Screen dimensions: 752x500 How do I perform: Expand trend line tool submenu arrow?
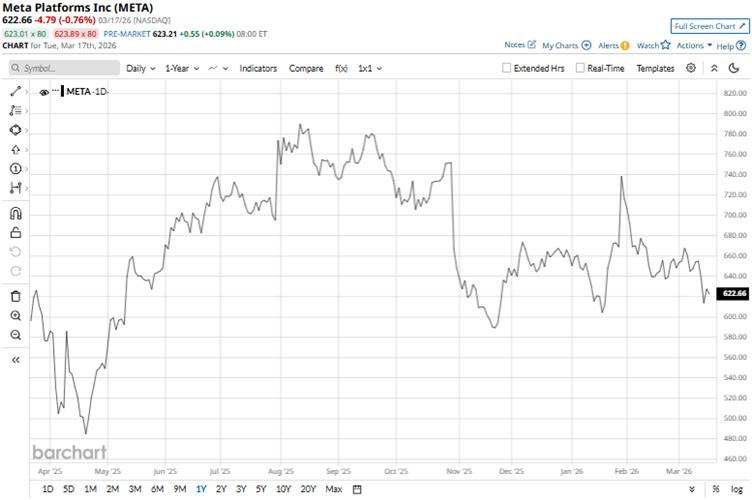coord(26,92)
